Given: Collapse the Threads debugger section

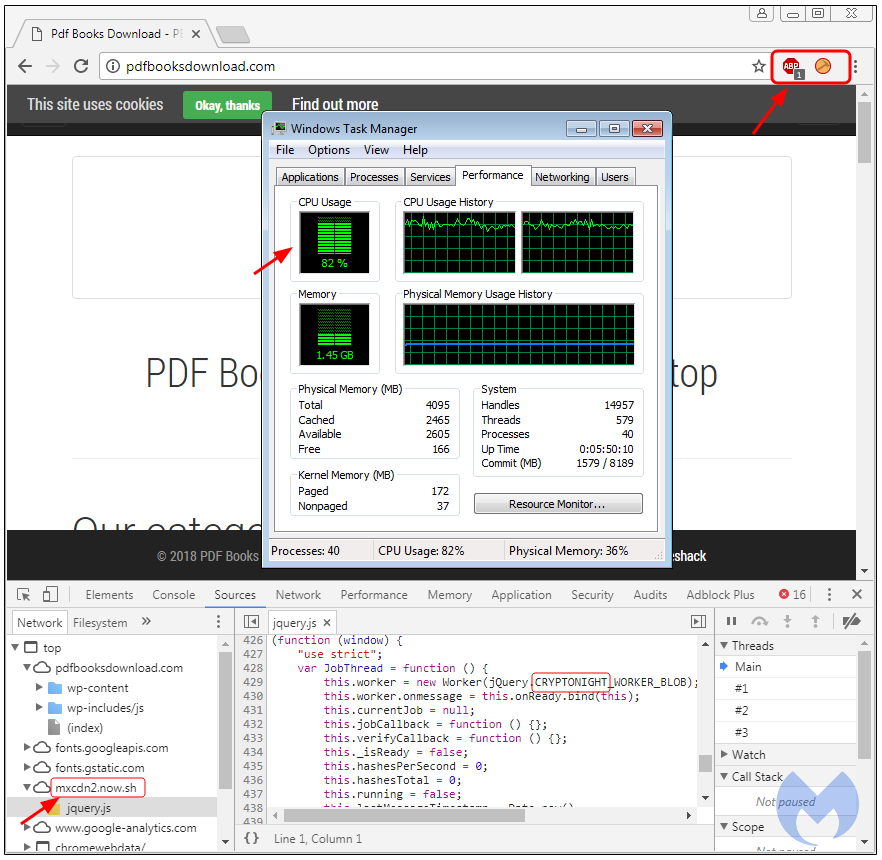Looking at the screenshot, I should click(x=724, y=646).
